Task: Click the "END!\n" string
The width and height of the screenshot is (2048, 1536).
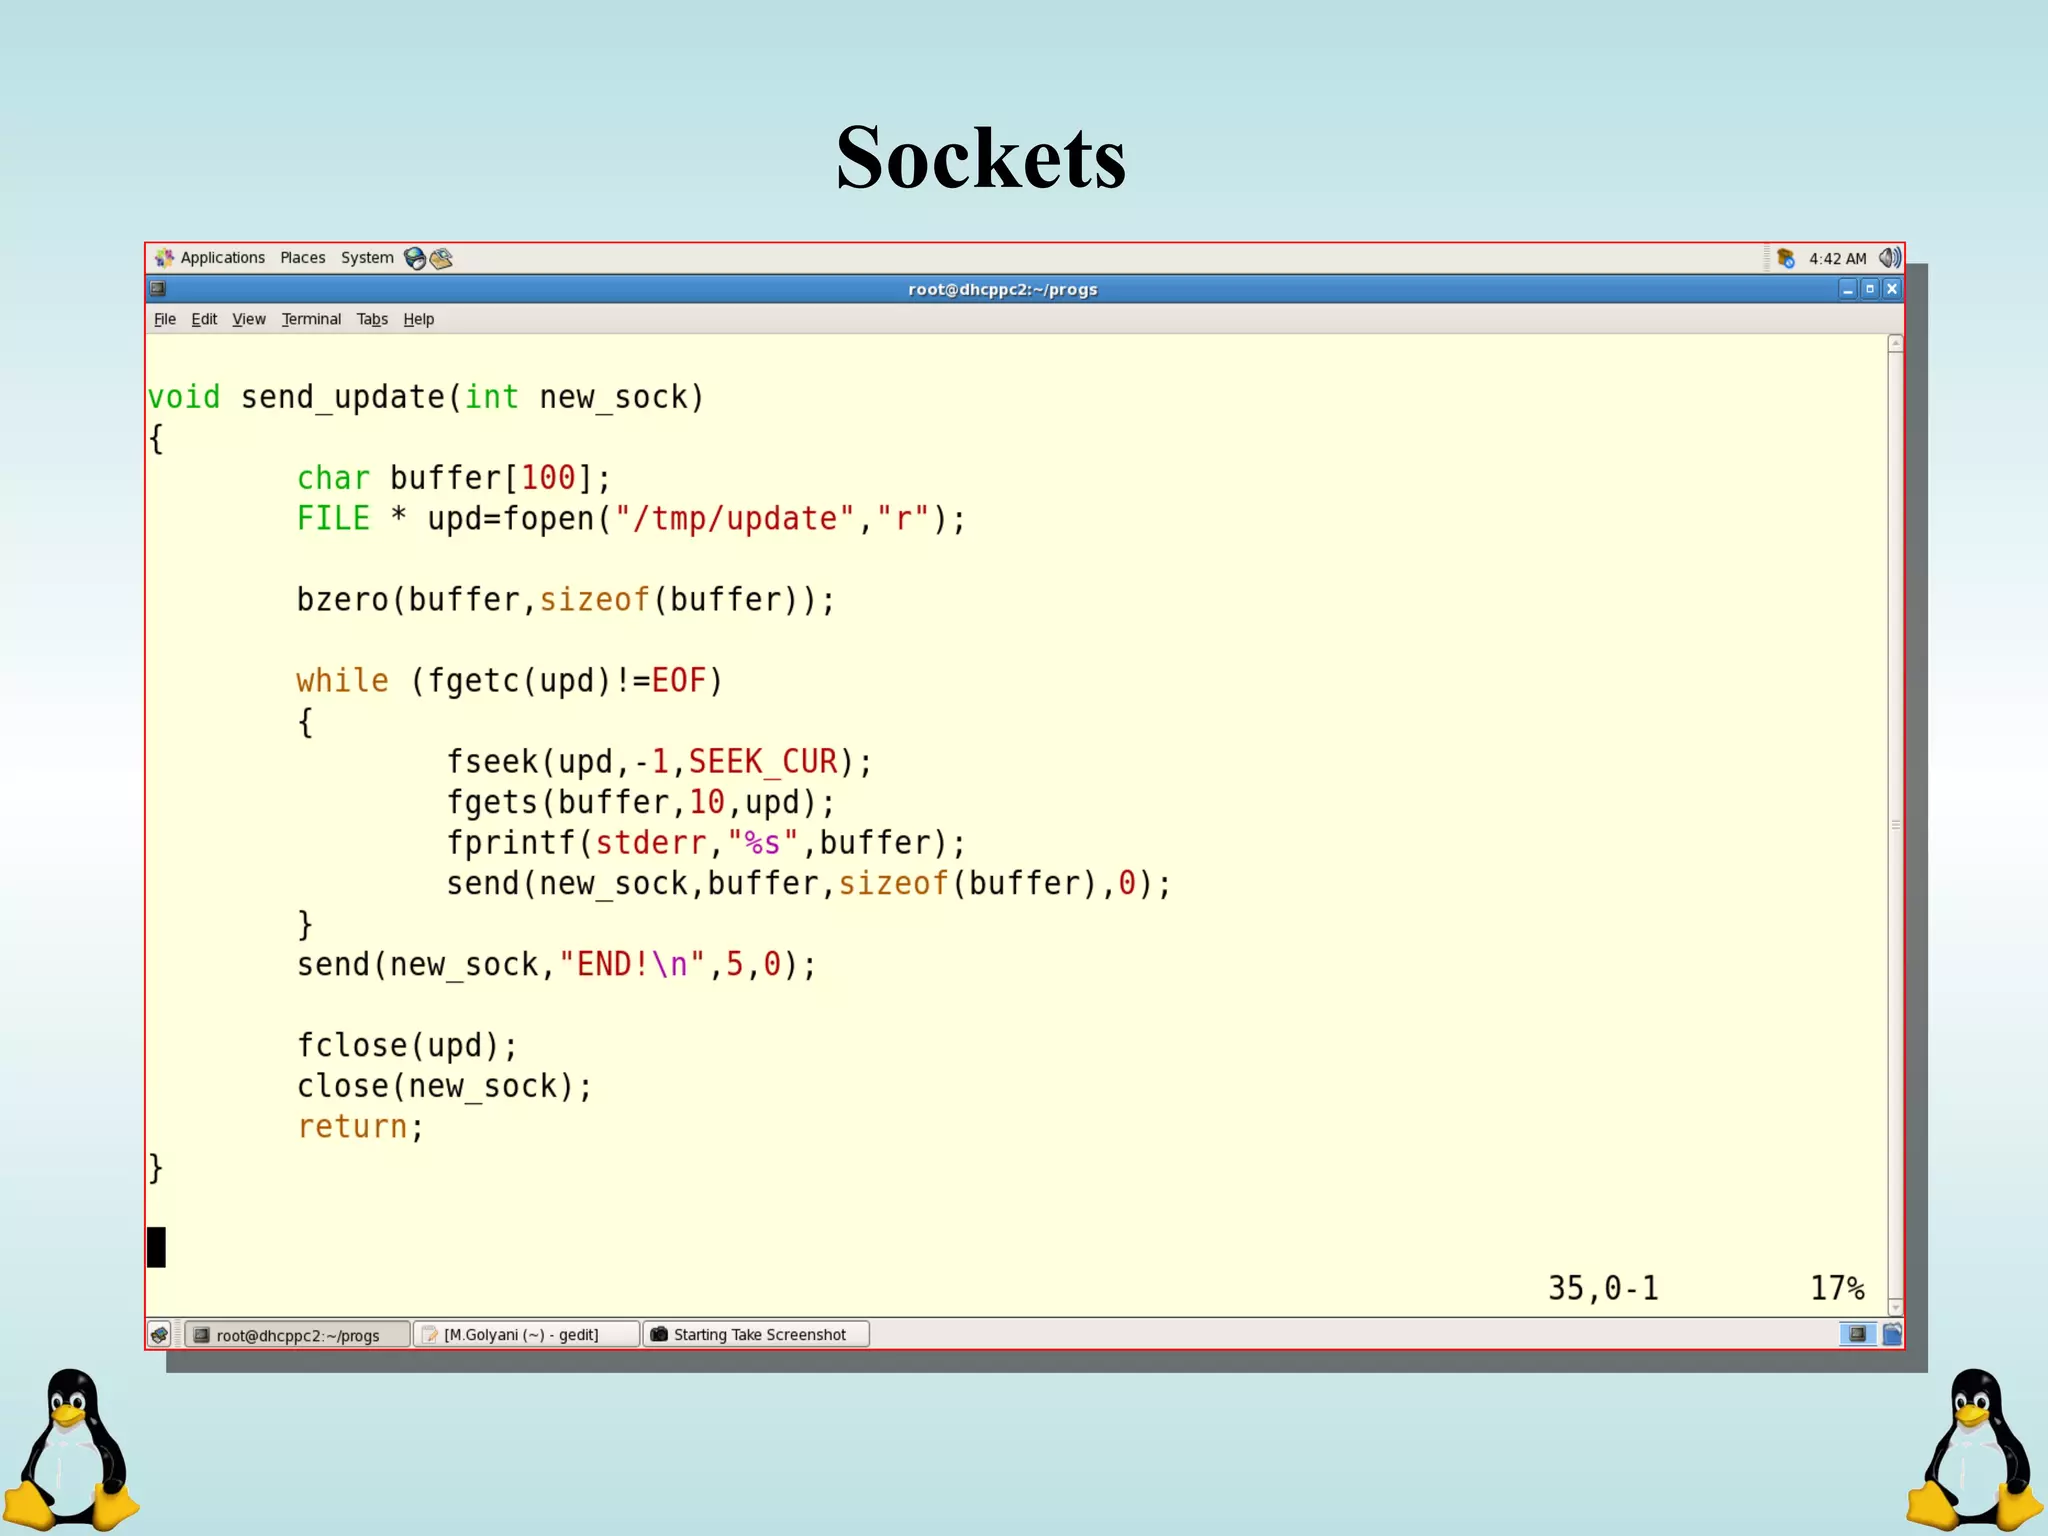Action: [632, 965]
